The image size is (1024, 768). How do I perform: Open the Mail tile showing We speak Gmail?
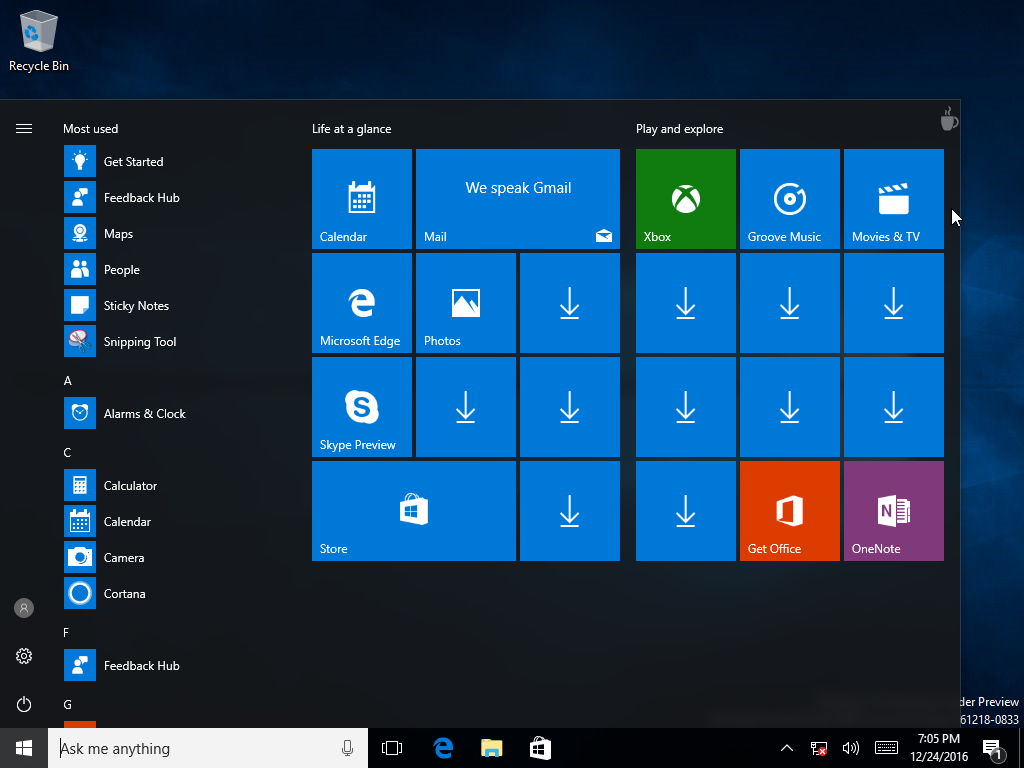coord(518,199)
